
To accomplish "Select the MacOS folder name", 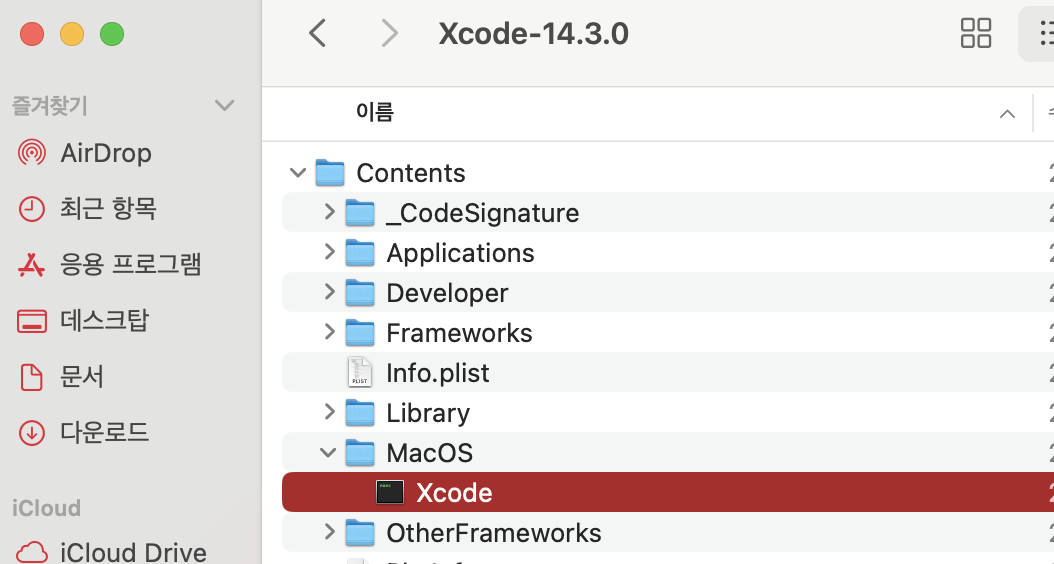I will coord(430,453).
